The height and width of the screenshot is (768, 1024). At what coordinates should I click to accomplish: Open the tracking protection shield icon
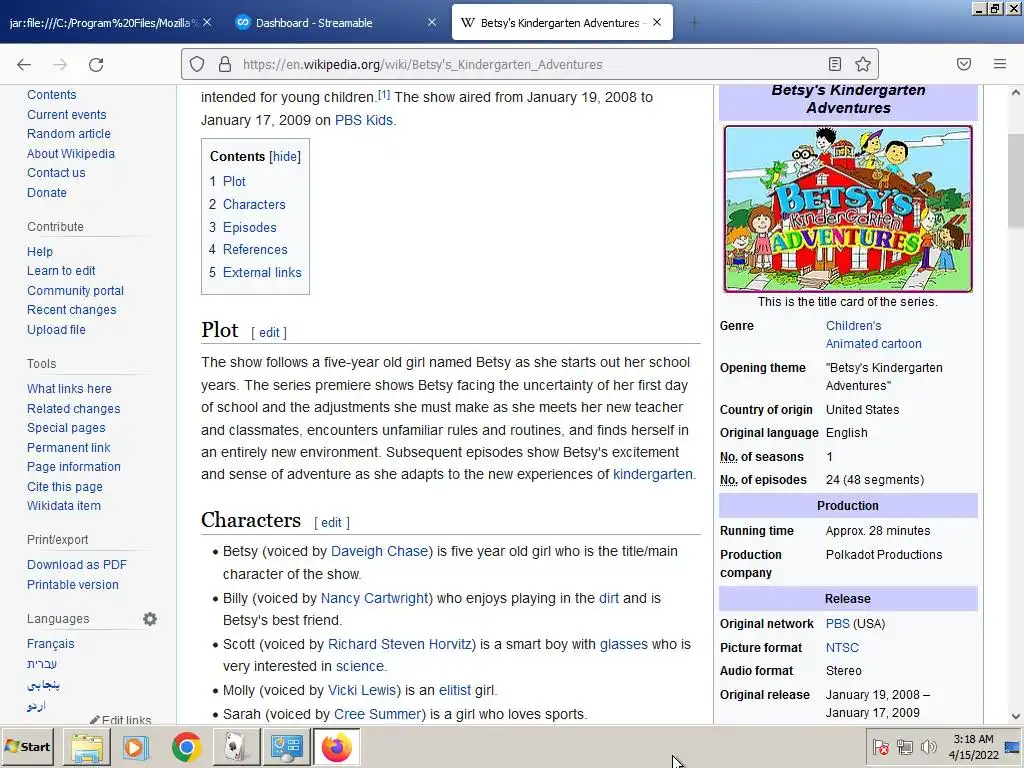tap(197, 64)
